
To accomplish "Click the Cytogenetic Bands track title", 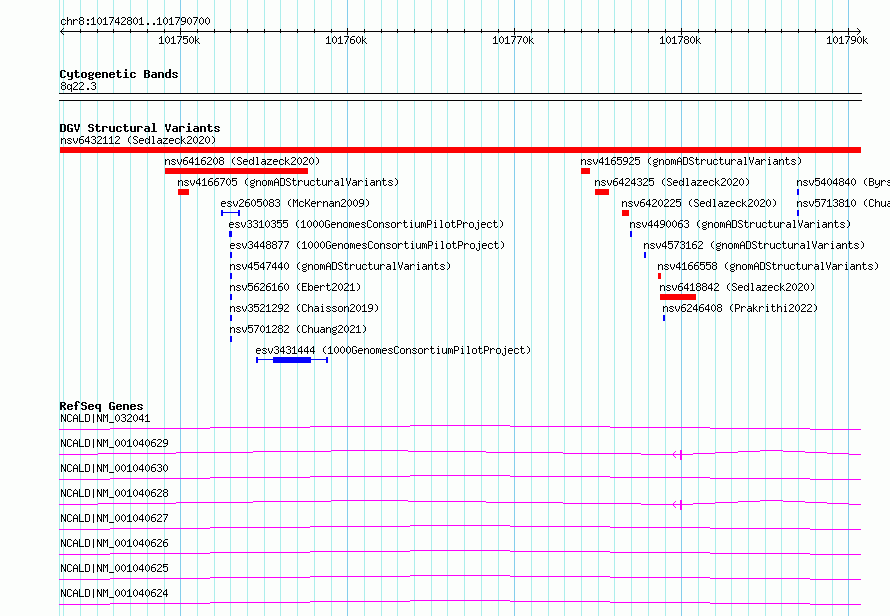I will 119,74.
